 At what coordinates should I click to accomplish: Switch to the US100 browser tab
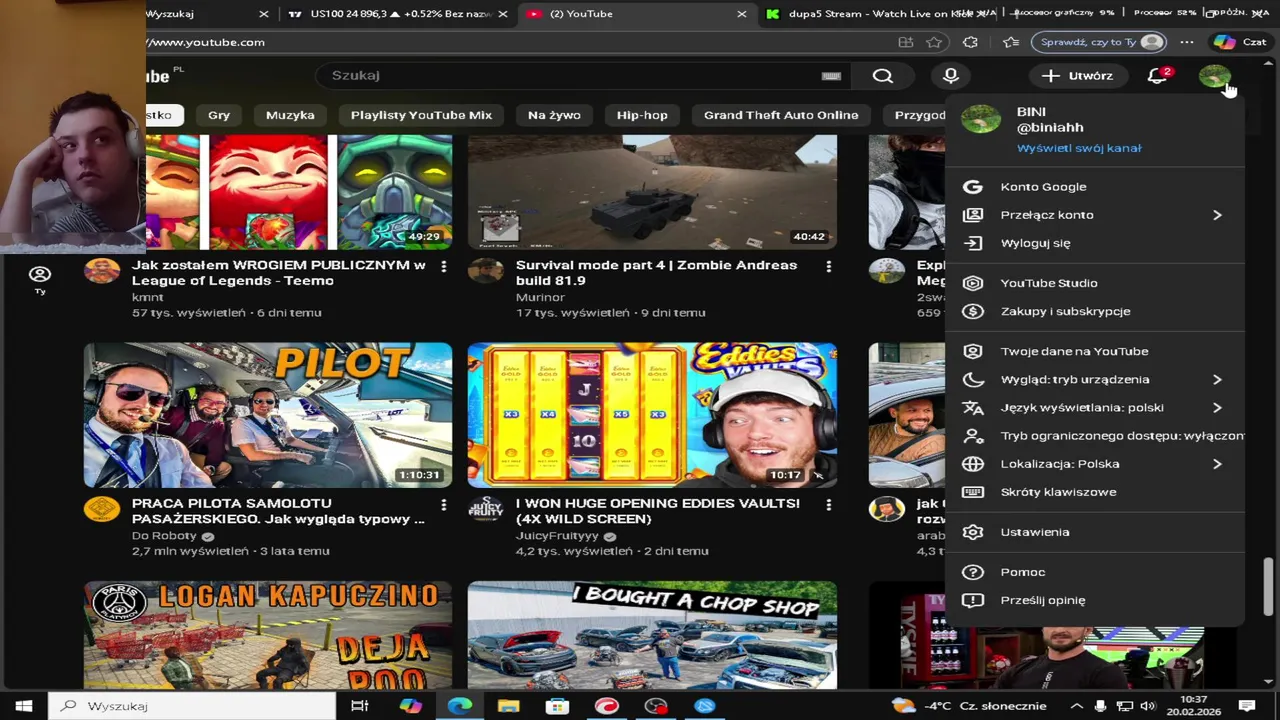(398, 14)
